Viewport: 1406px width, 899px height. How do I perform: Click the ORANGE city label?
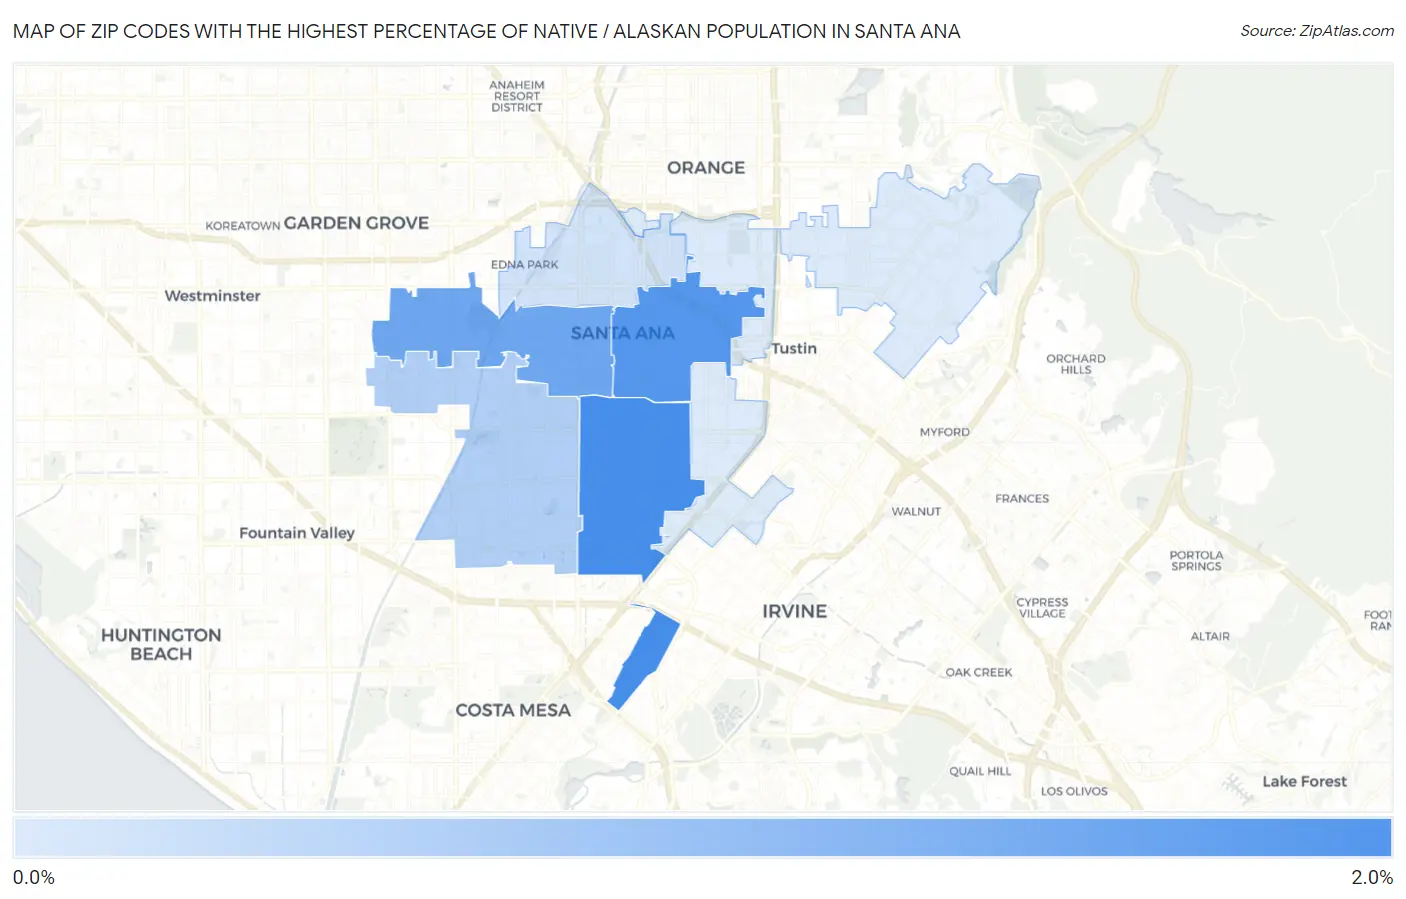[x=706, y=168]
